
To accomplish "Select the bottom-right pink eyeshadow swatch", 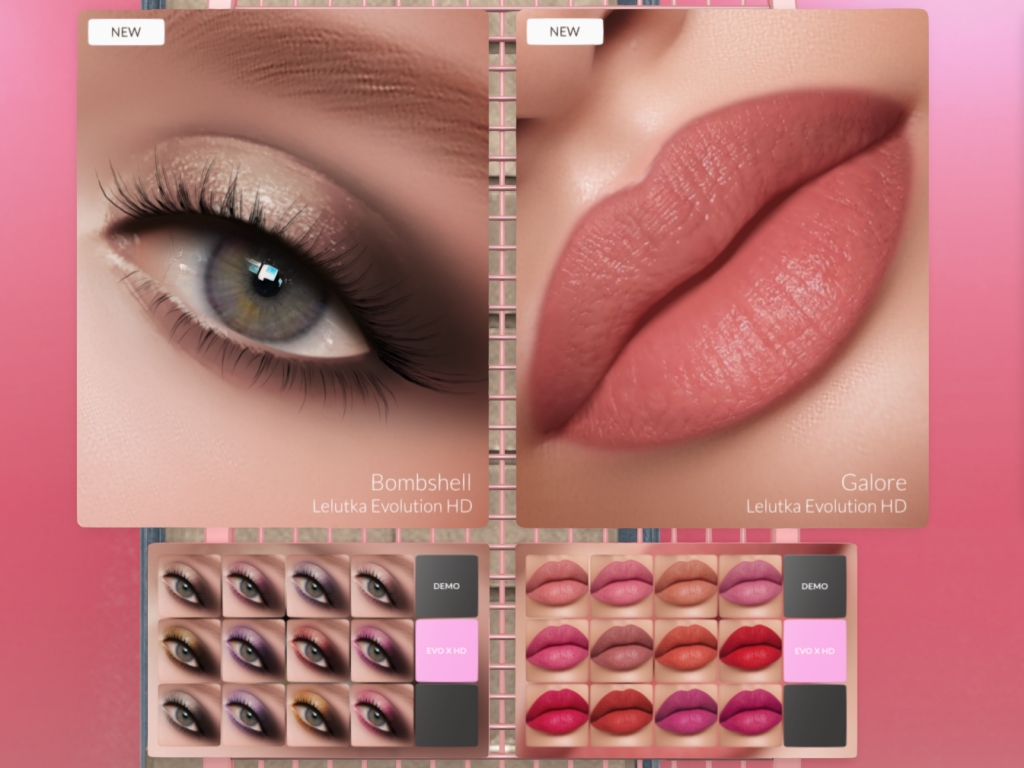I will point(381,714).
